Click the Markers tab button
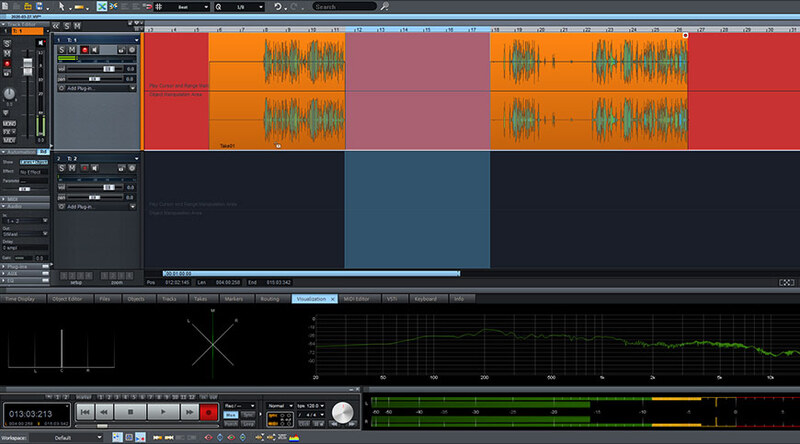 tap(233, 298)
